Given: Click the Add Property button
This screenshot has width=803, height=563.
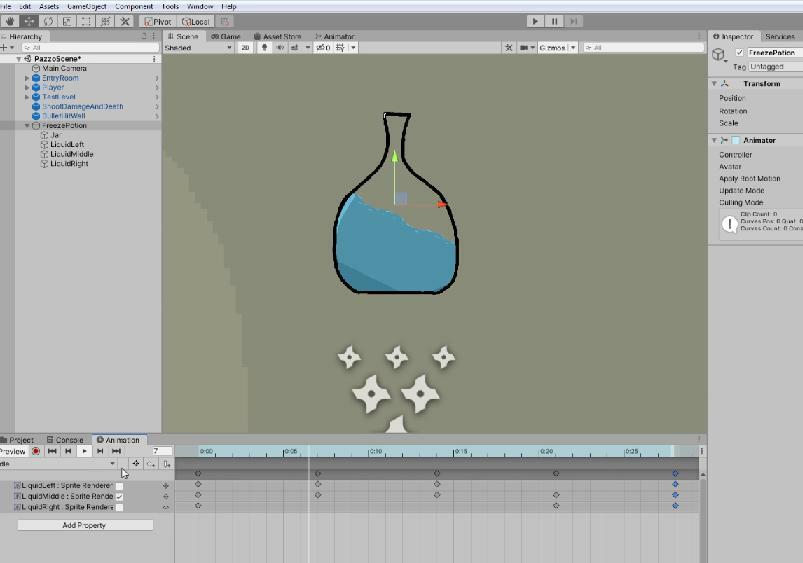Looking at the screenshot, I should [x=84, y=525].
